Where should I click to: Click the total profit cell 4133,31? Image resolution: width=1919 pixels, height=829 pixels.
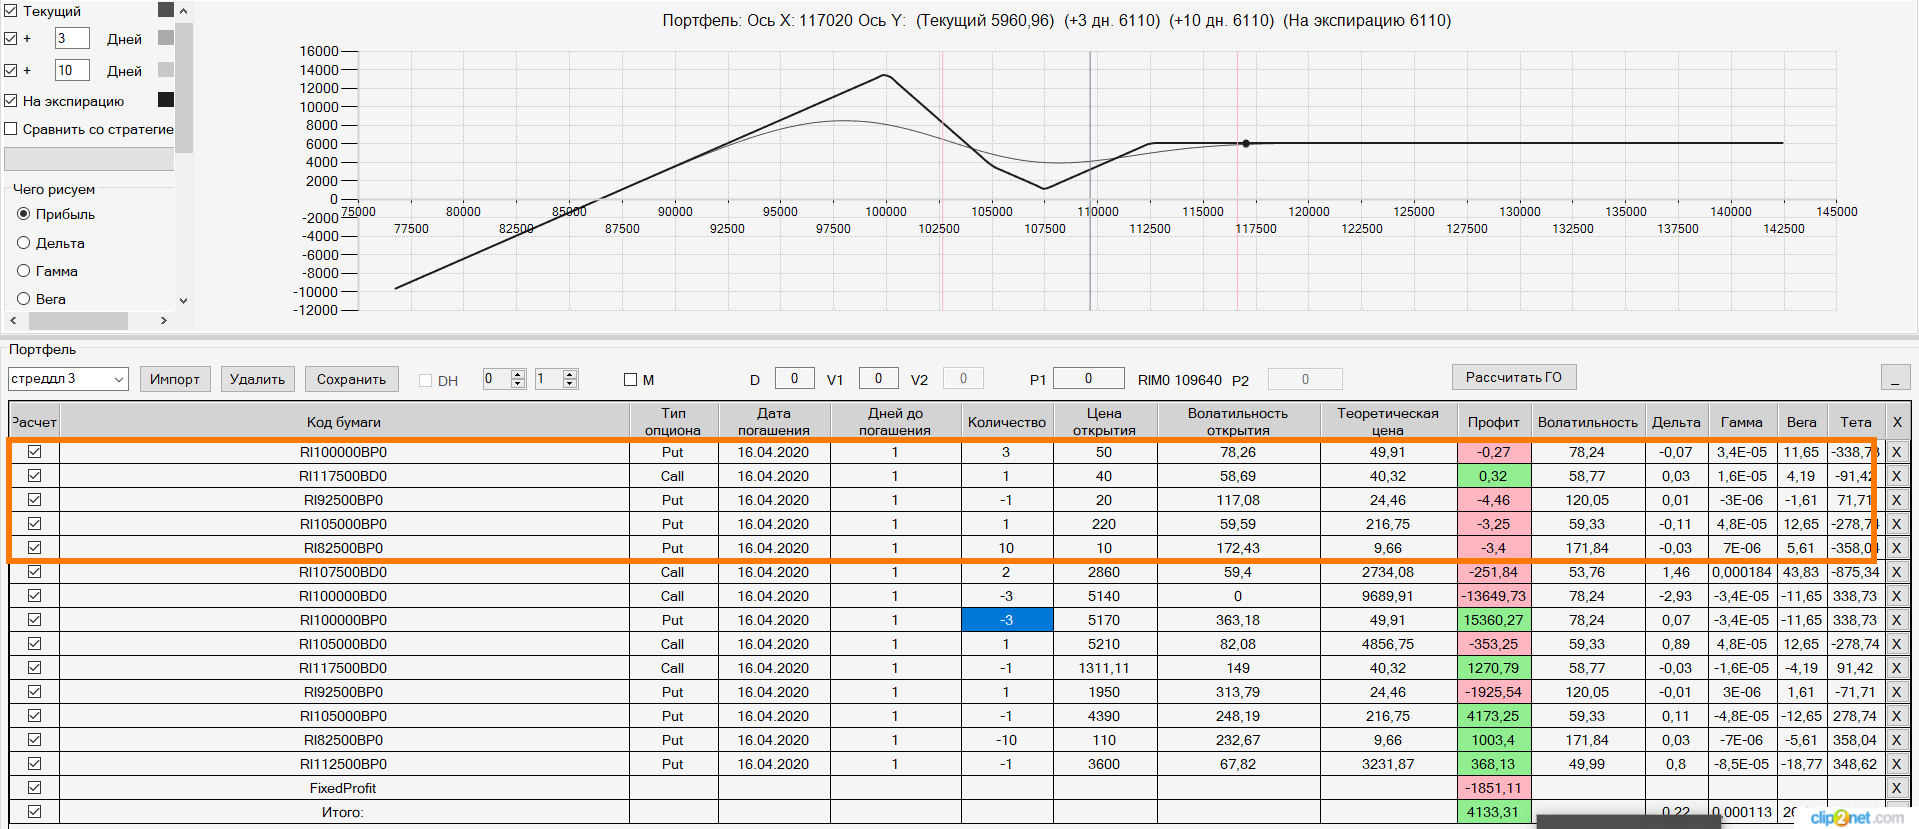(x=1494, y=812)
